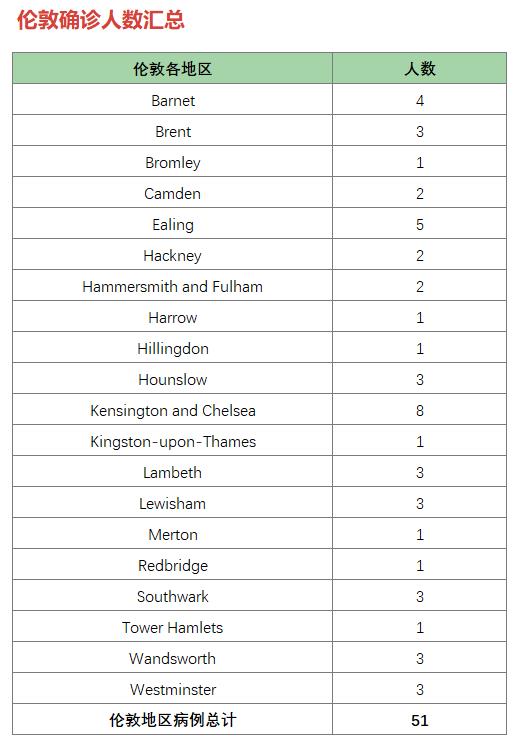The image size is (526, 742).
Task: Click the Kingston-upon-Thames cell
Action: (x=173, y=441)
